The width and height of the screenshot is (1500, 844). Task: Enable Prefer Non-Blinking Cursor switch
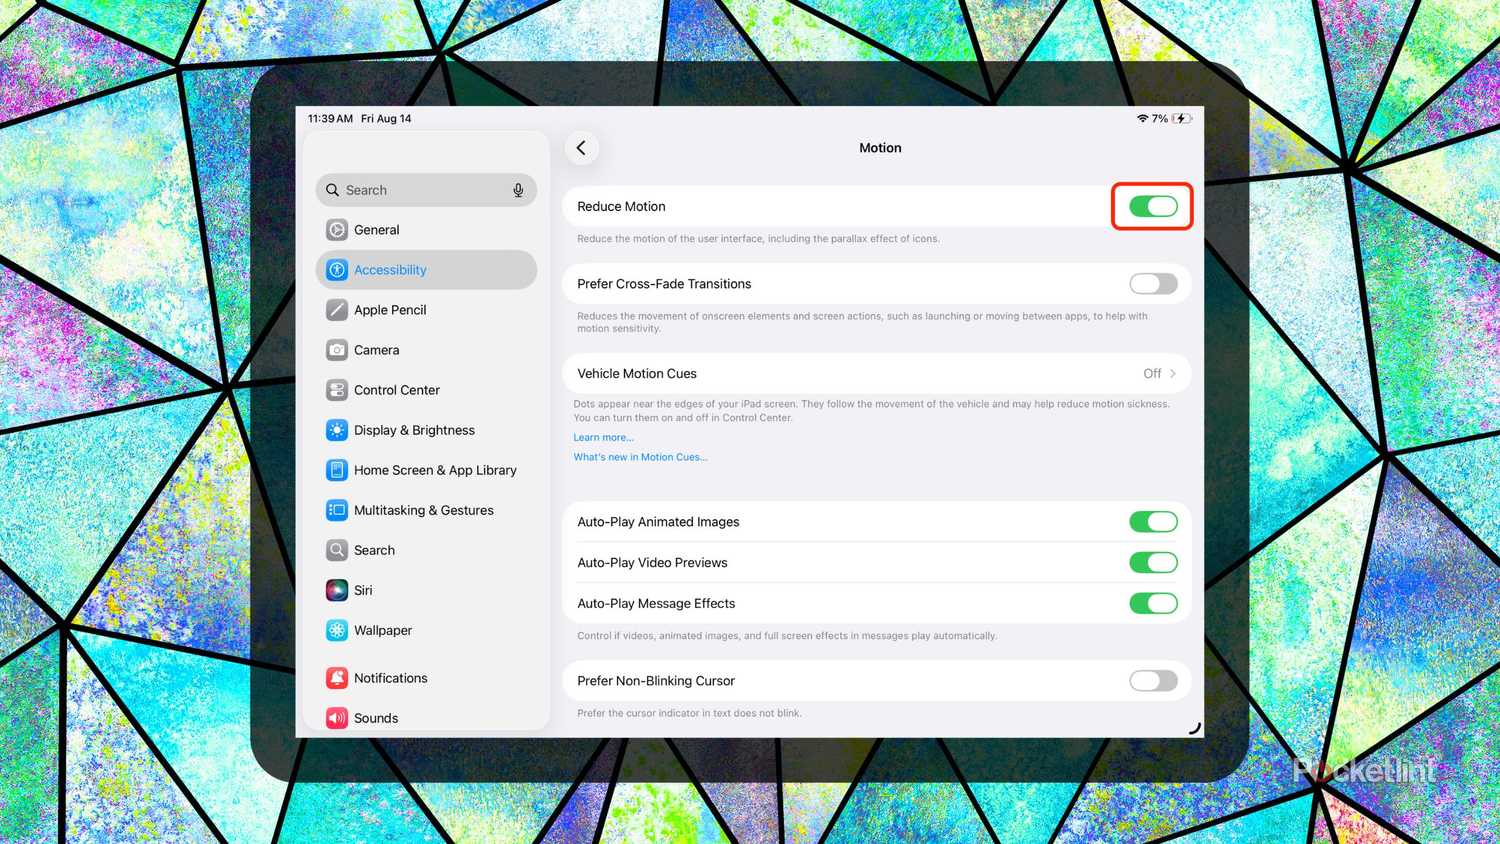click(x=1153, y=681)
